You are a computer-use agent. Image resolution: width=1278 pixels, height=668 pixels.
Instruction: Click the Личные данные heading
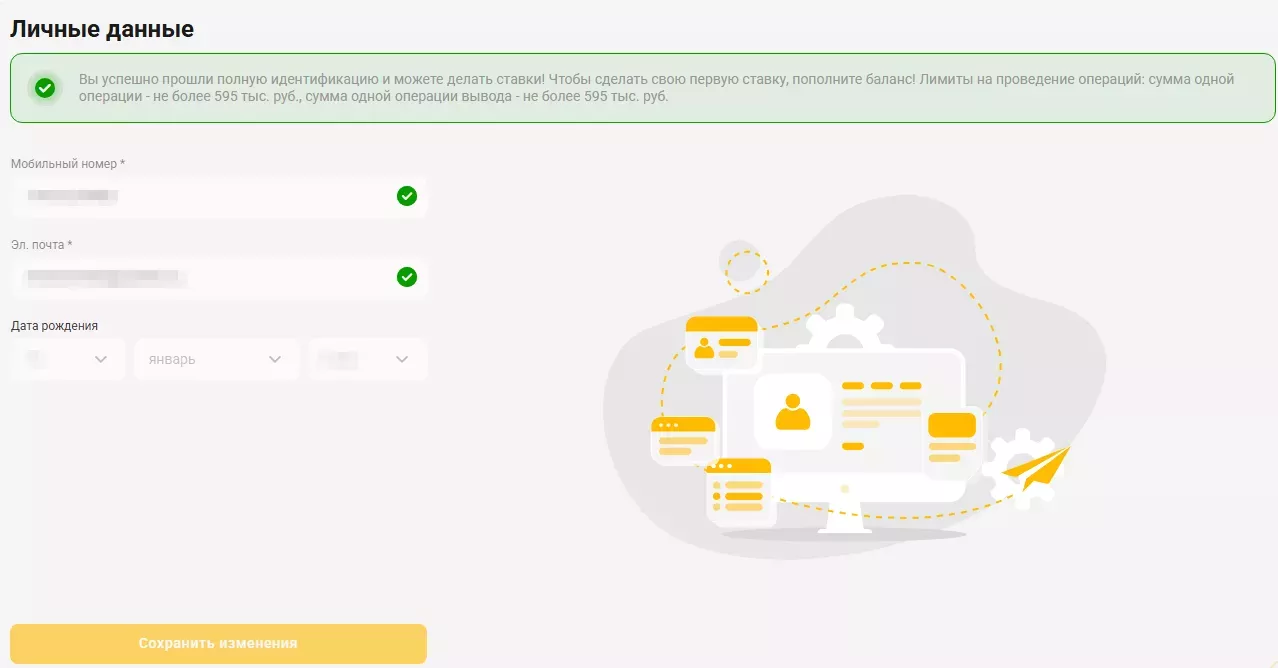102,29
